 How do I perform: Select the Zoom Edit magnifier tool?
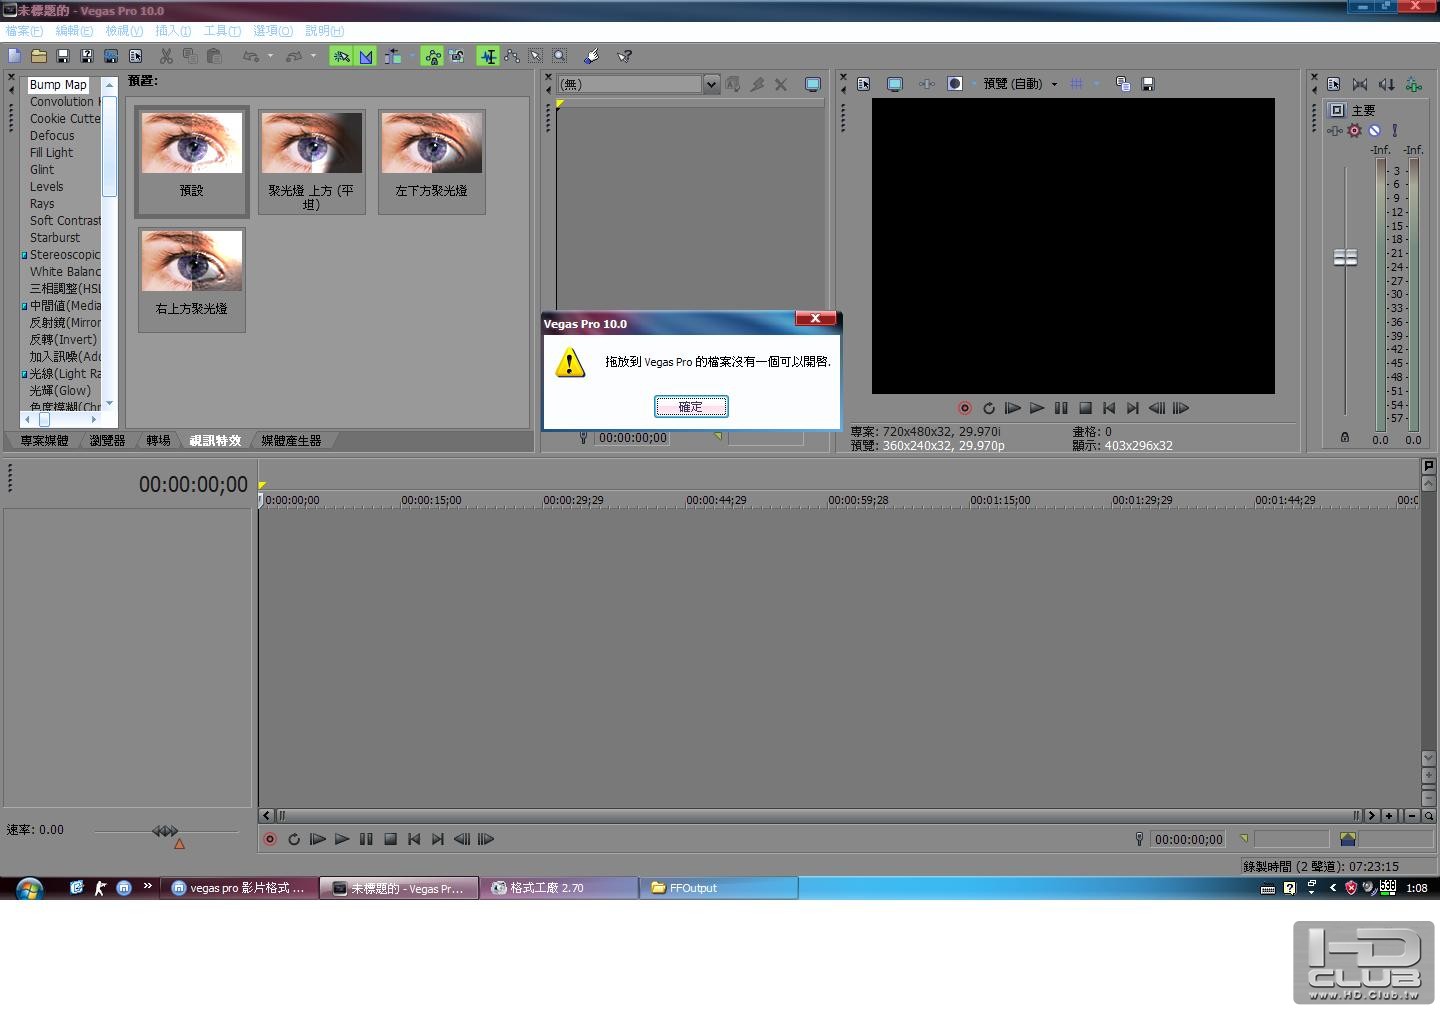(x=560, y=56)
